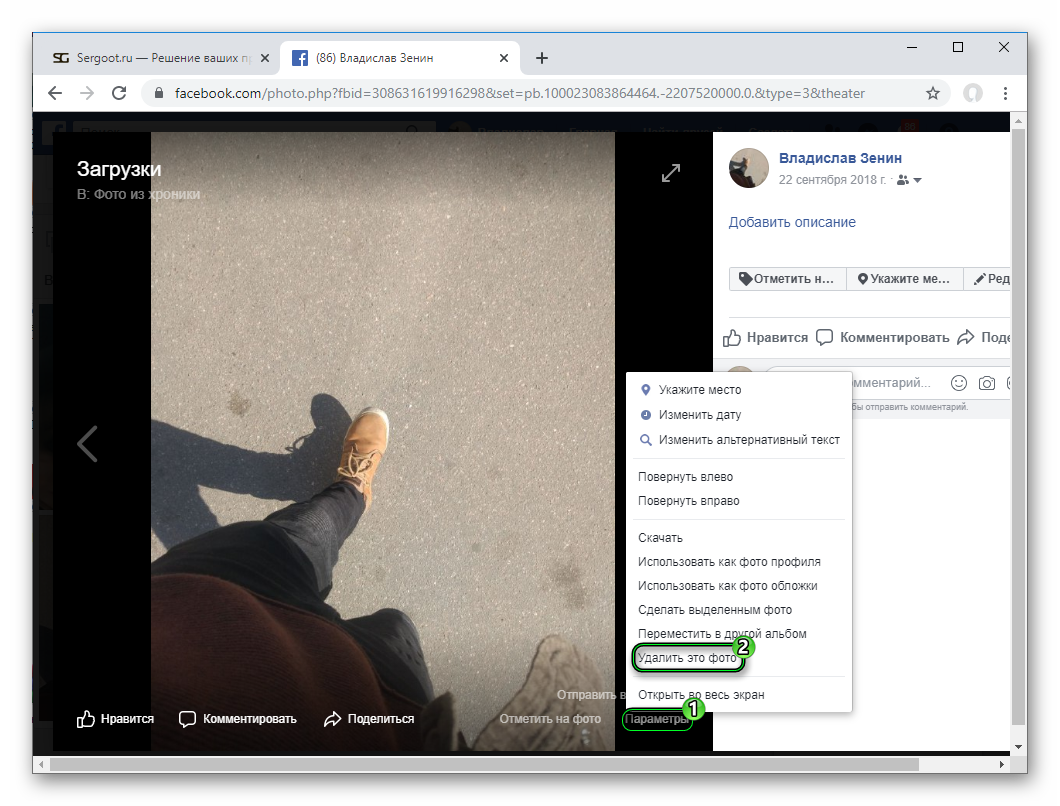1060x806 pixels.
Task: Click the vertical scrollbar down arrow
Action: 1018,746
